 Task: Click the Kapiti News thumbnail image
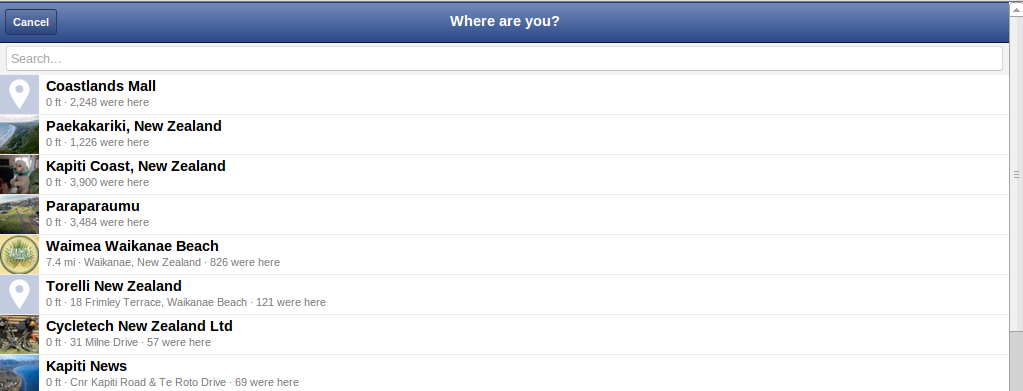(x=20, y=373)
